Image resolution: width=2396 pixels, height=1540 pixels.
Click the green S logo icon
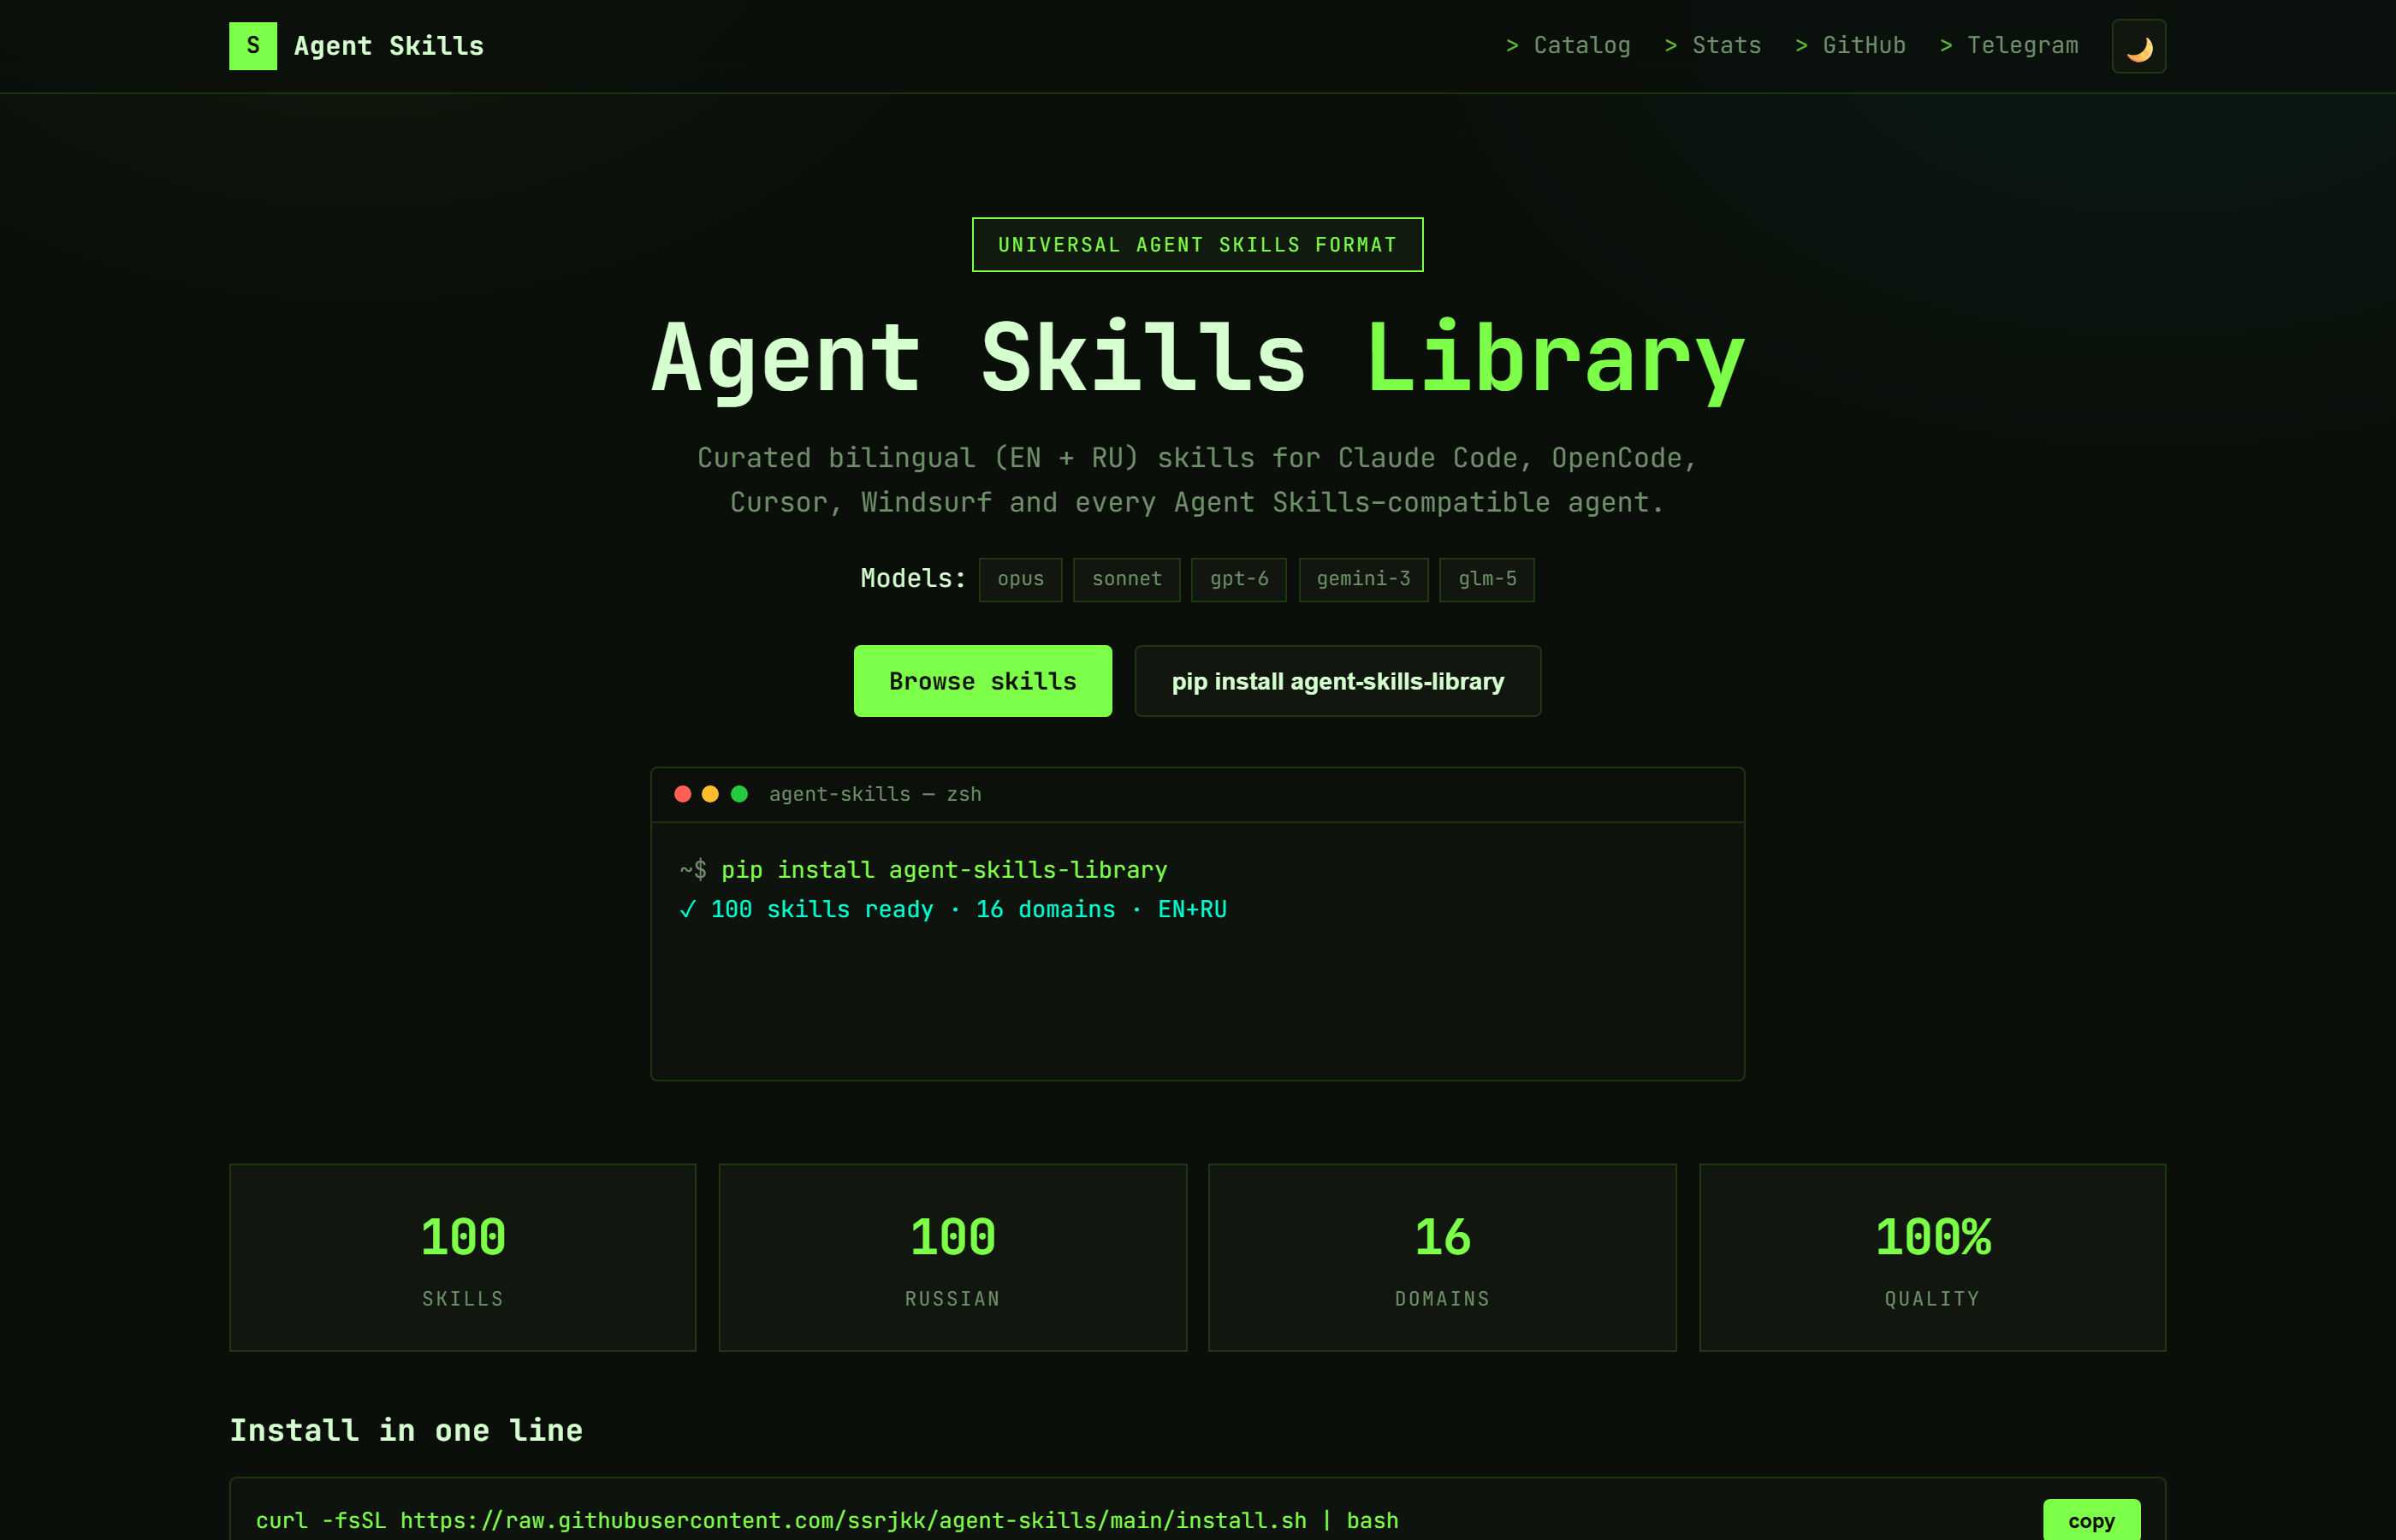pos(253,46)
